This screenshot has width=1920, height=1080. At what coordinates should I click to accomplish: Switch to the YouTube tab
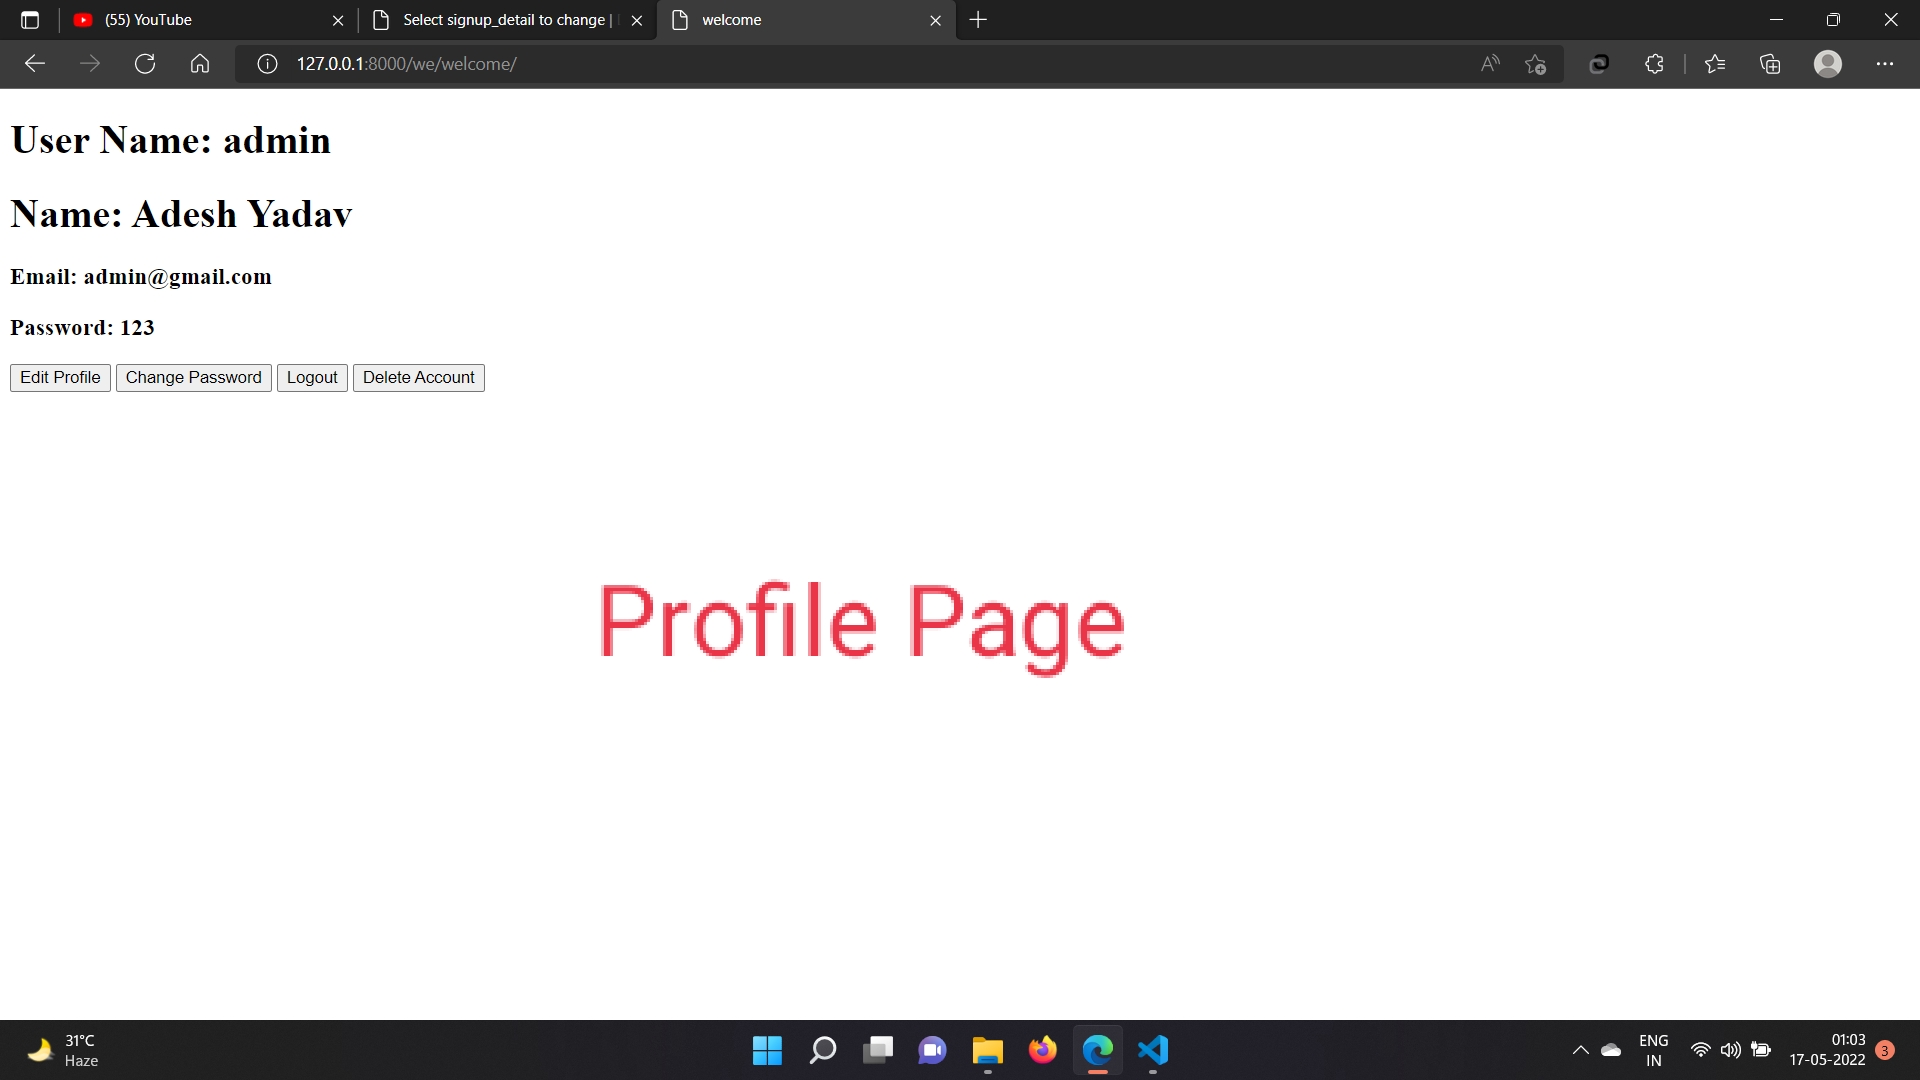180,20
